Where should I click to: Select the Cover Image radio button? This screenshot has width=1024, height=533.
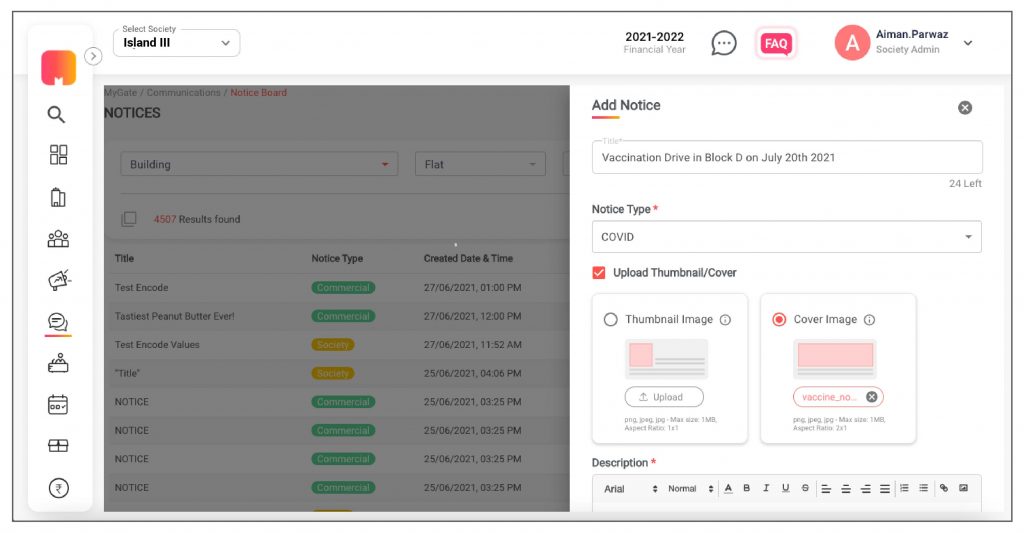[x=779, y=320]
